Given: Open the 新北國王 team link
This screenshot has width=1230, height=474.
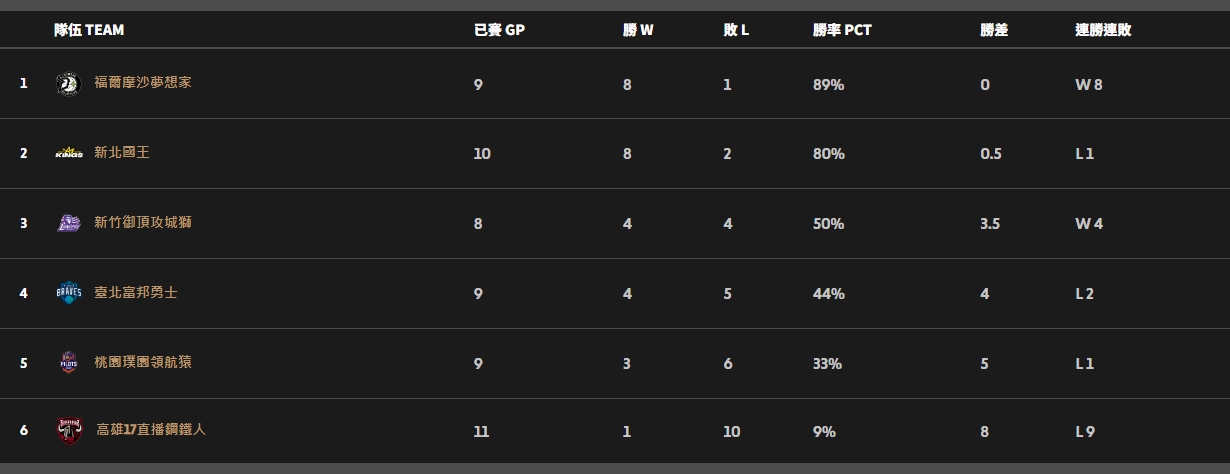Looking at the screenshot, I should point(122,153).
